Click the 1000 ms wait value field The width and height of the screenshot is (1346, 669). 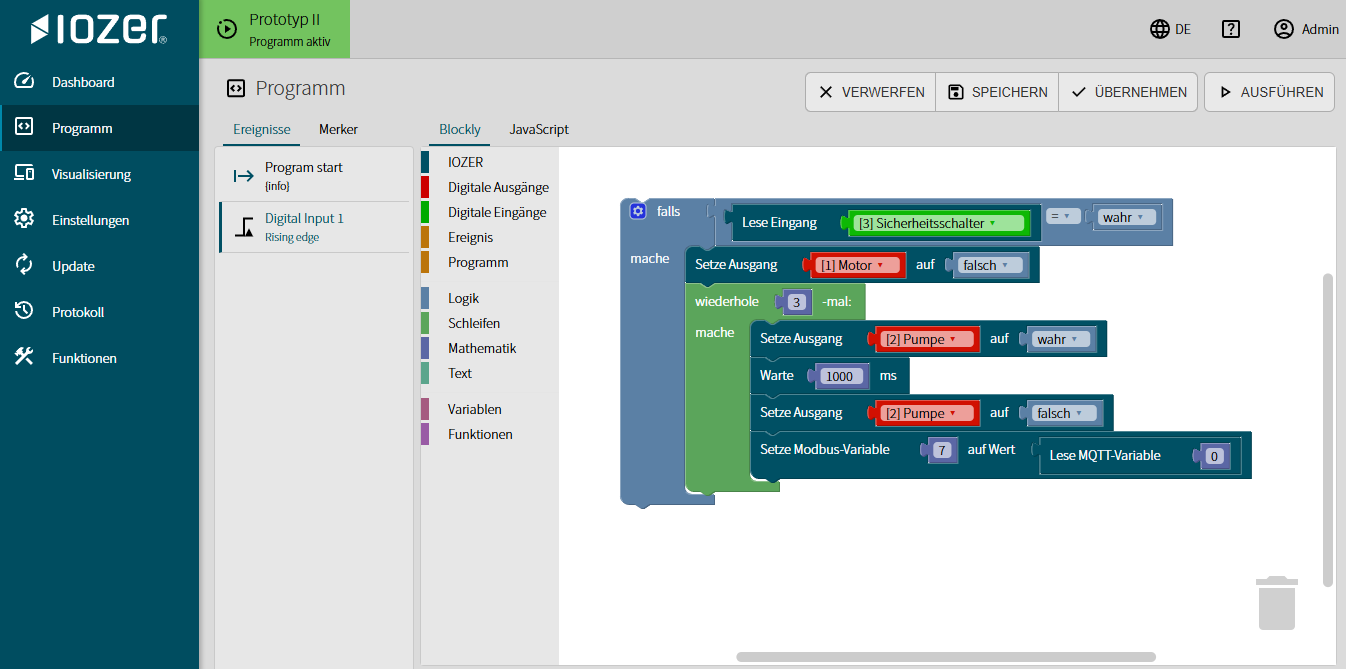[x=839, y=376]
